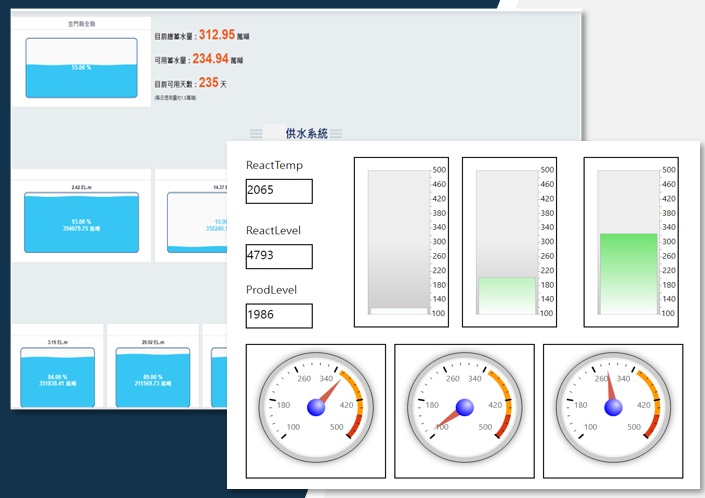
Task: Click the right linear gauge's green fill
Action: pyautogui.click(x=628, y=274)
